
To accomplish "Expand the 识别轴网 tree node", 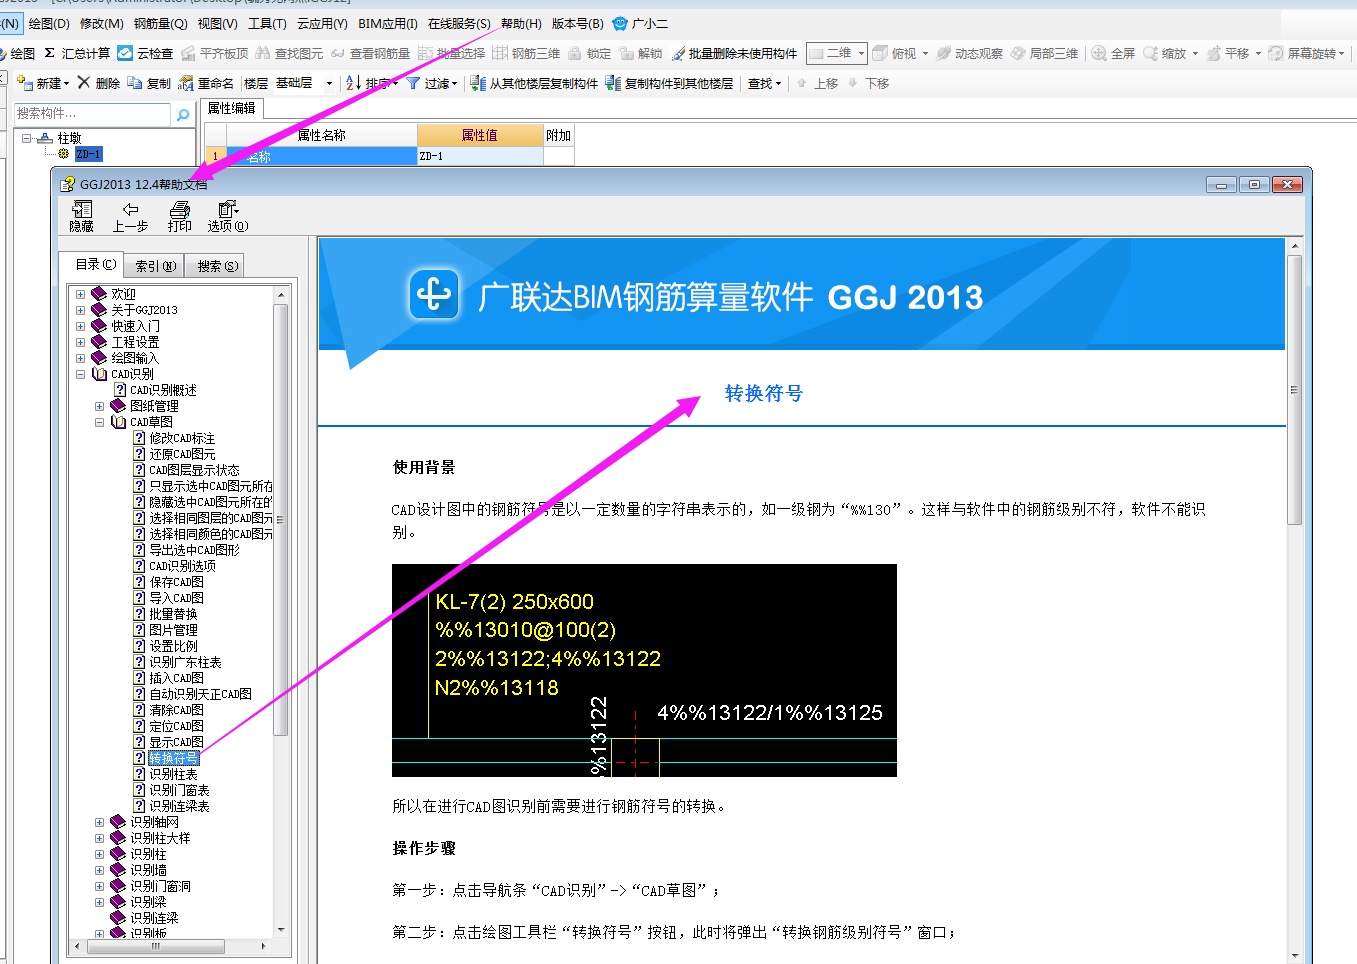I will click(99, 822).
